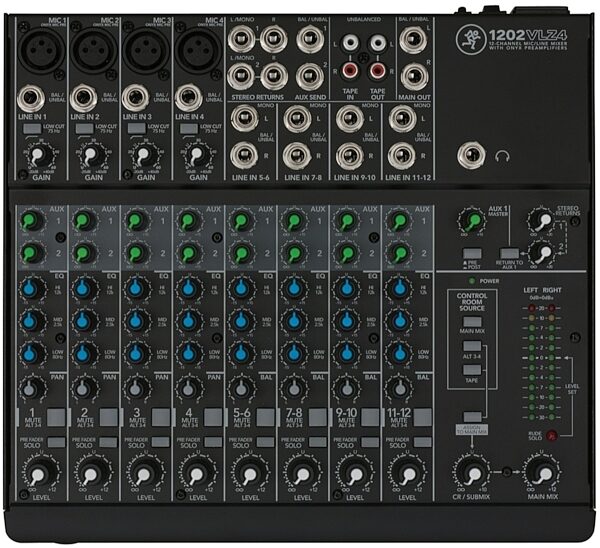
Task: Click channel 1 HI 12k EQ knob
Action: [31, 289]
